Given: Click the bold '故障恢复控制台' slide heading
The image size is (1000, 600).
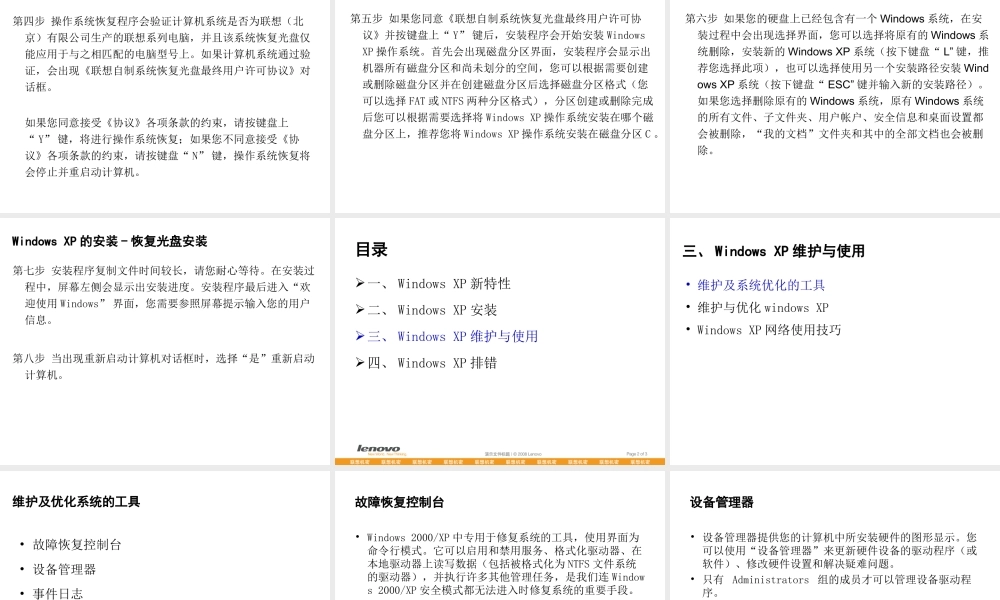Looking at the screenshot, I should click(399, 502).
